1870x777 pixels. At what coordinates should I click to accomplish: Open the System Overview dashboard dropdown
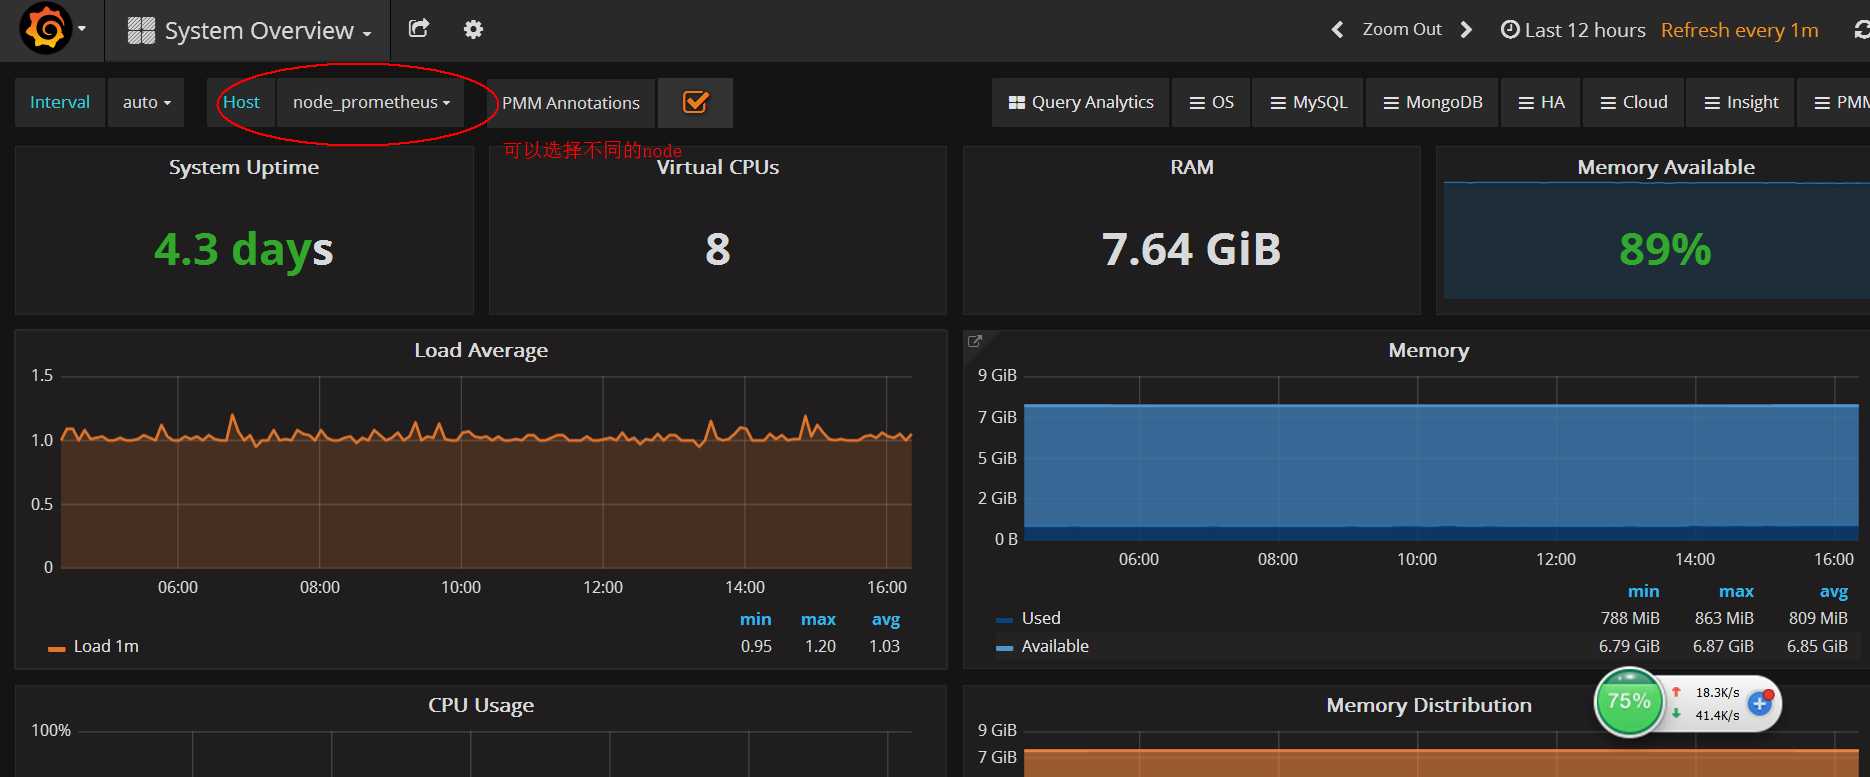249,30
